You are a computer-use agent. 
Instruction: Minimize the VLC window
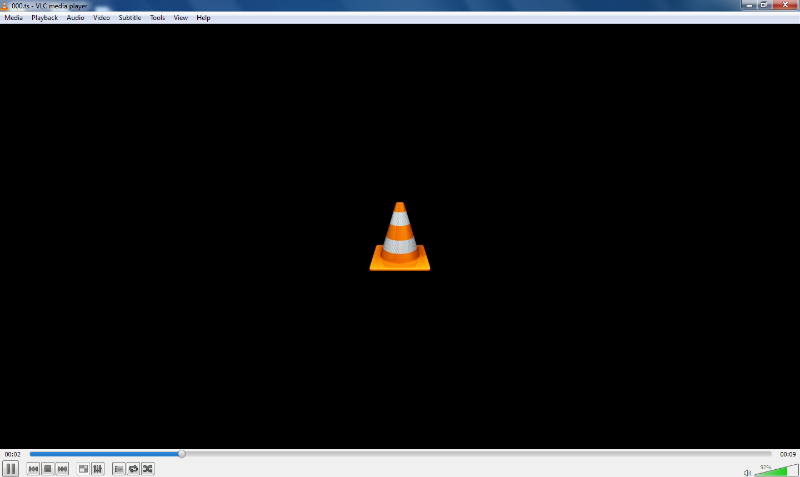[748, 5]
